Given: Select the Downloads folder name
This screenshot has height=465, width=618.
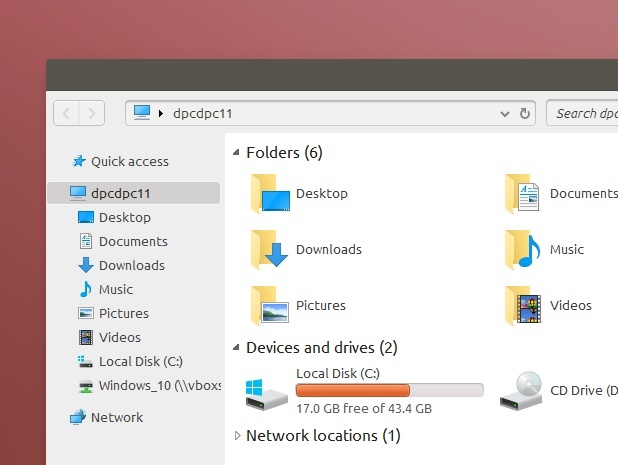Looking at the screenshot, I should (329, 249).
